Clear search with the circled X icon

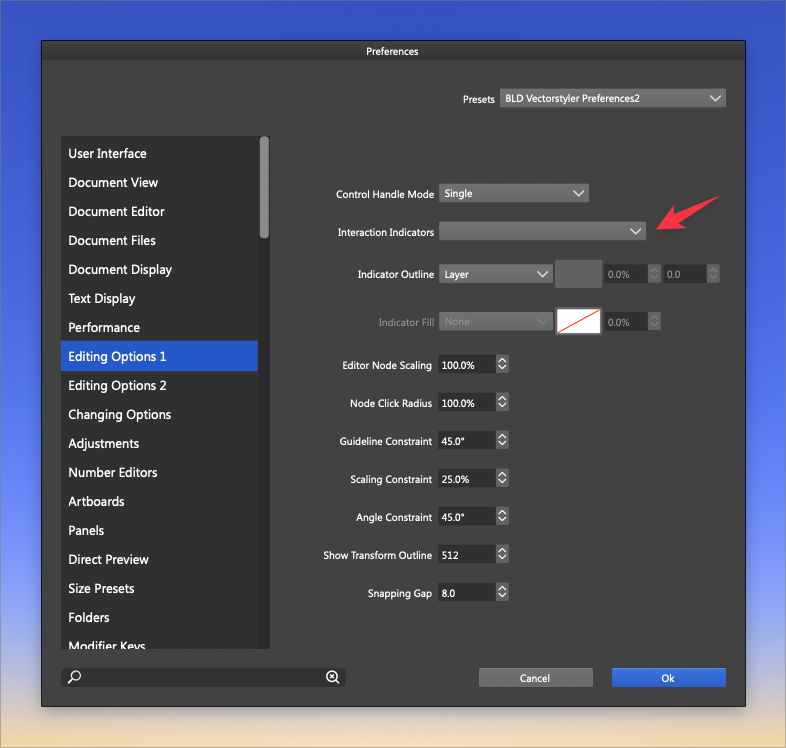click(332, 677)
